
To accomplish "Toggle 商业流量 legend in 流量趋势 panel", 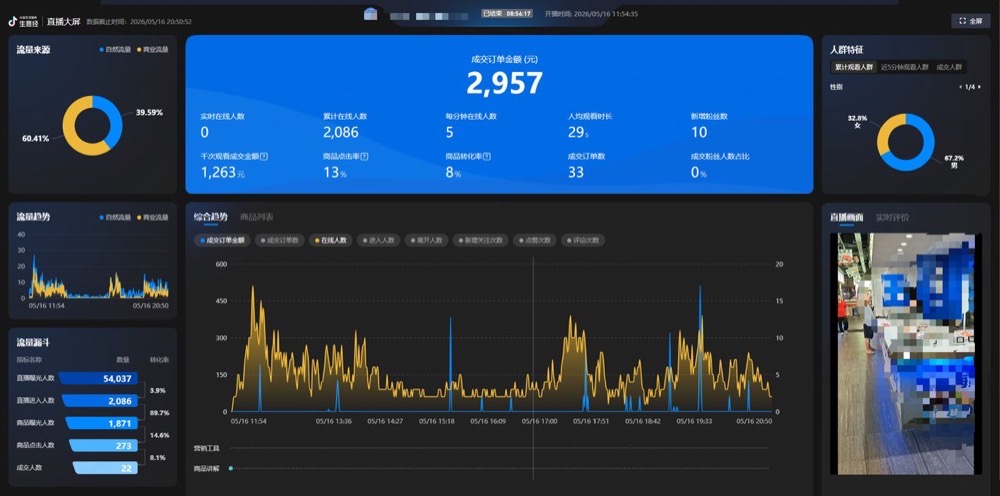I will (x=152, y=217).
